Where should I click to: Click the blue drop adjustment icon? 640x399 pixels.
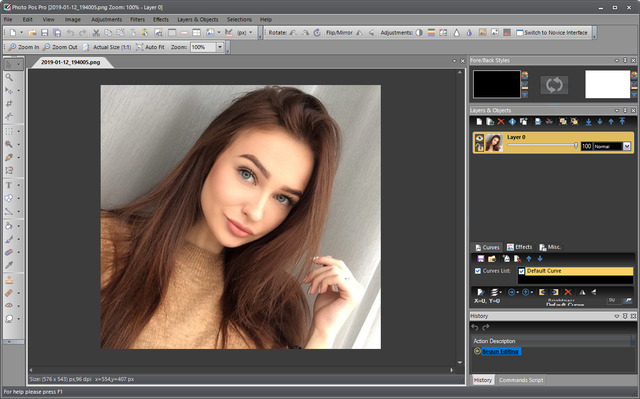469,33
